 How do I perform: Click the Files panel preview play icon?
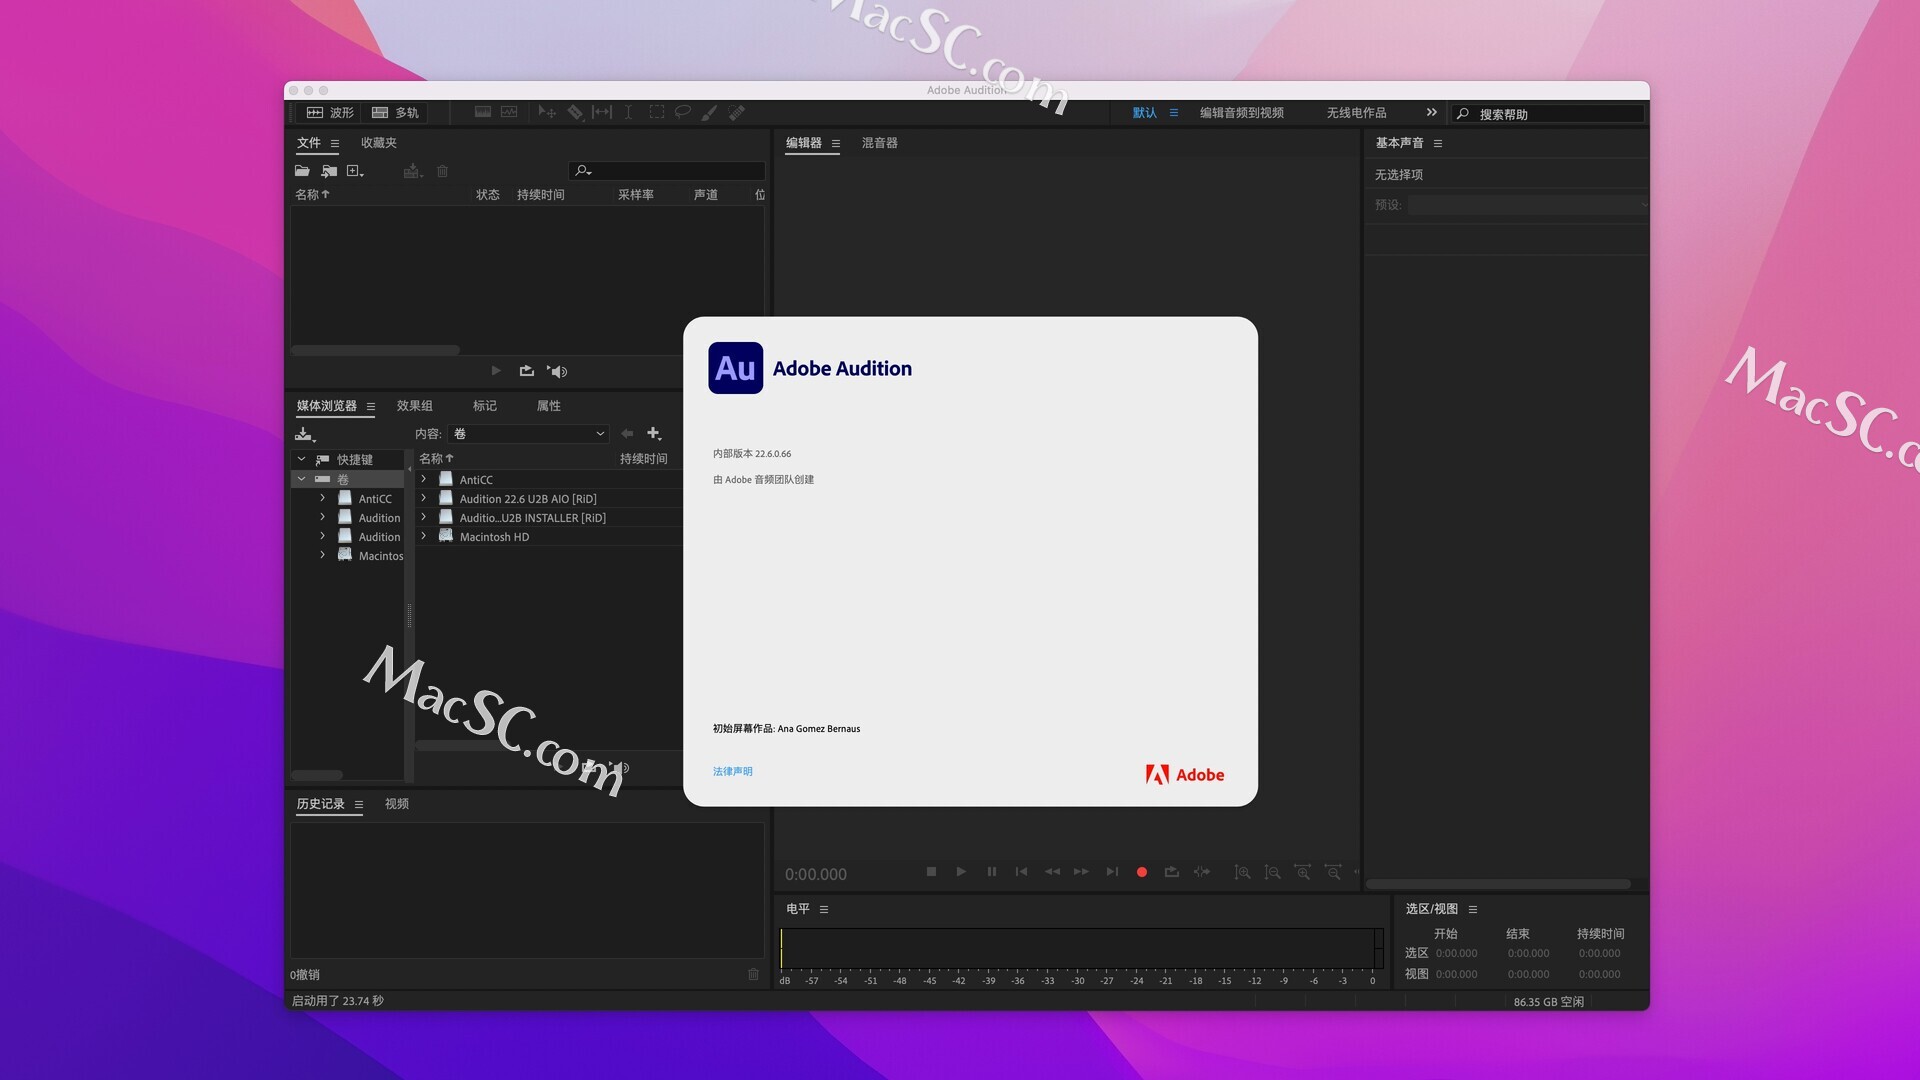(496, 371)
